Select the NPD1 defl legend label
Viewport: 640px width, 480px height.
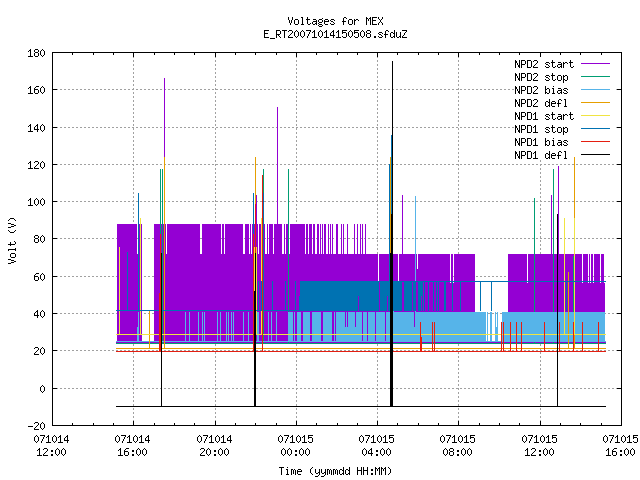[x=541, y=156]
